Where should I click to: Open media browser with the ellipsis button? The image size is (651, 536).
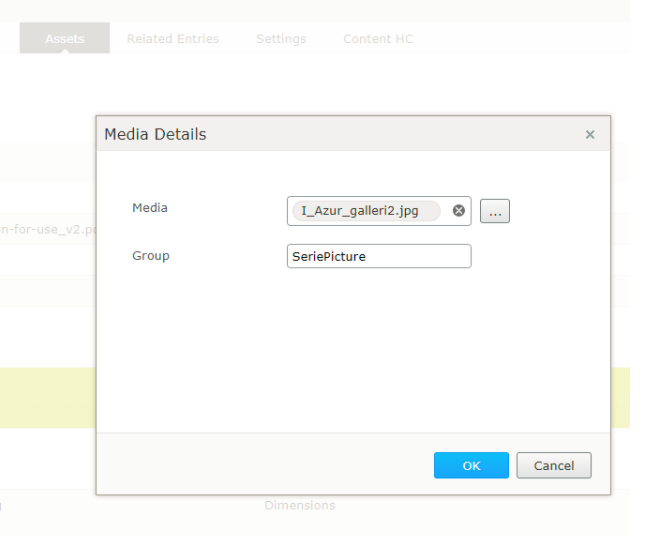(495, 211)
